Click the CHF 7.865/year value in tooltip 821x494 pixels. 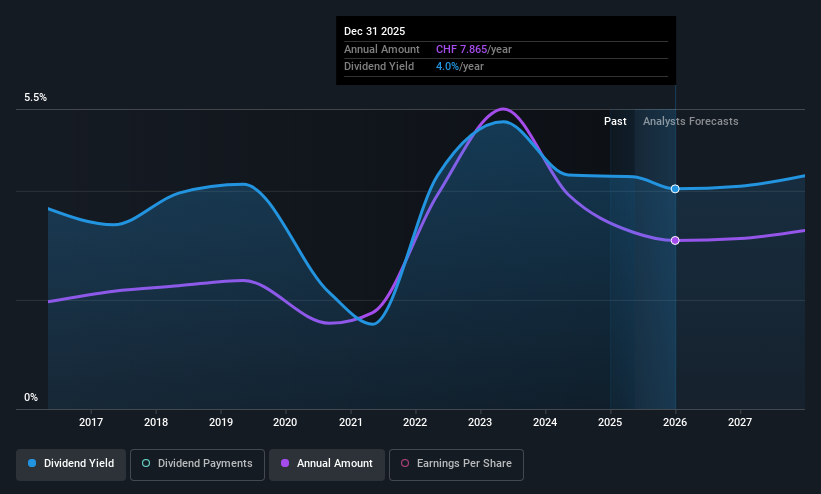pos(474,49)
